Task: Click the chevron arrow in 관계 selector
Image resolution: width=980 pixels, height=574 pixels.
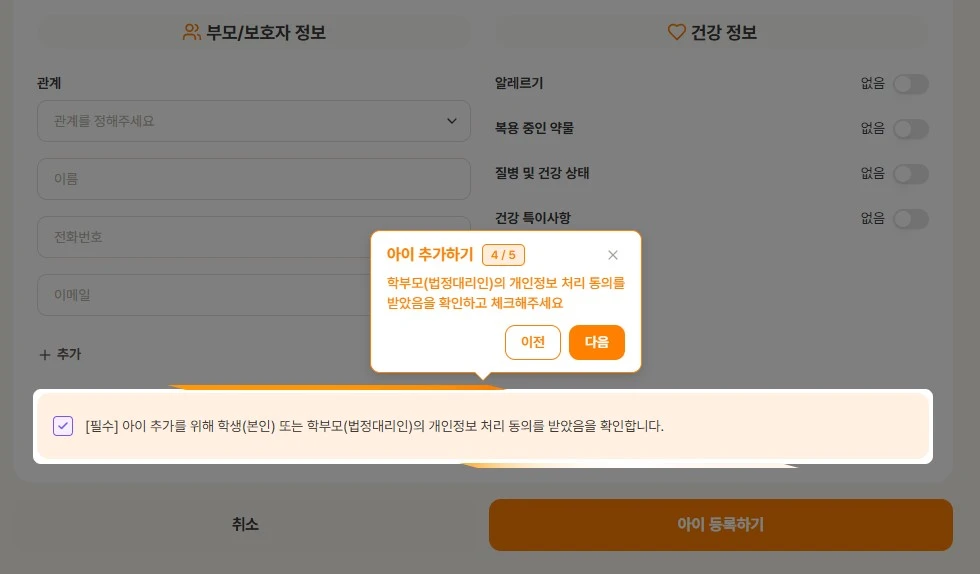Action: point(451,121)
